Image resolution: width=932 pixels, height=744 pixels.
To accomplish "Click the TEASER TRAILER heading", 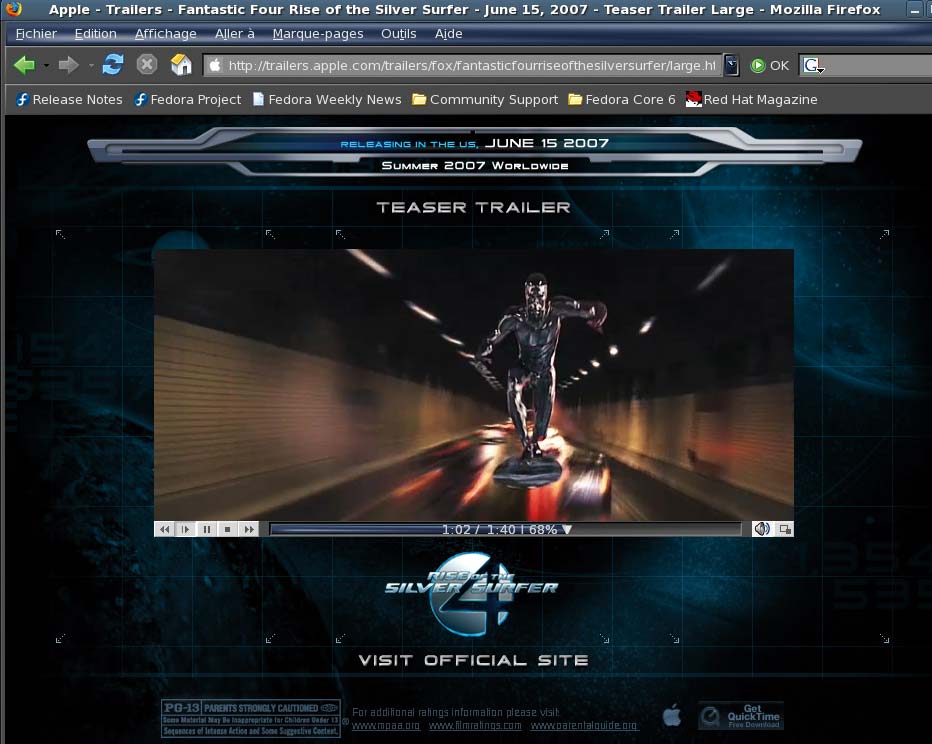I will (473, 207).
